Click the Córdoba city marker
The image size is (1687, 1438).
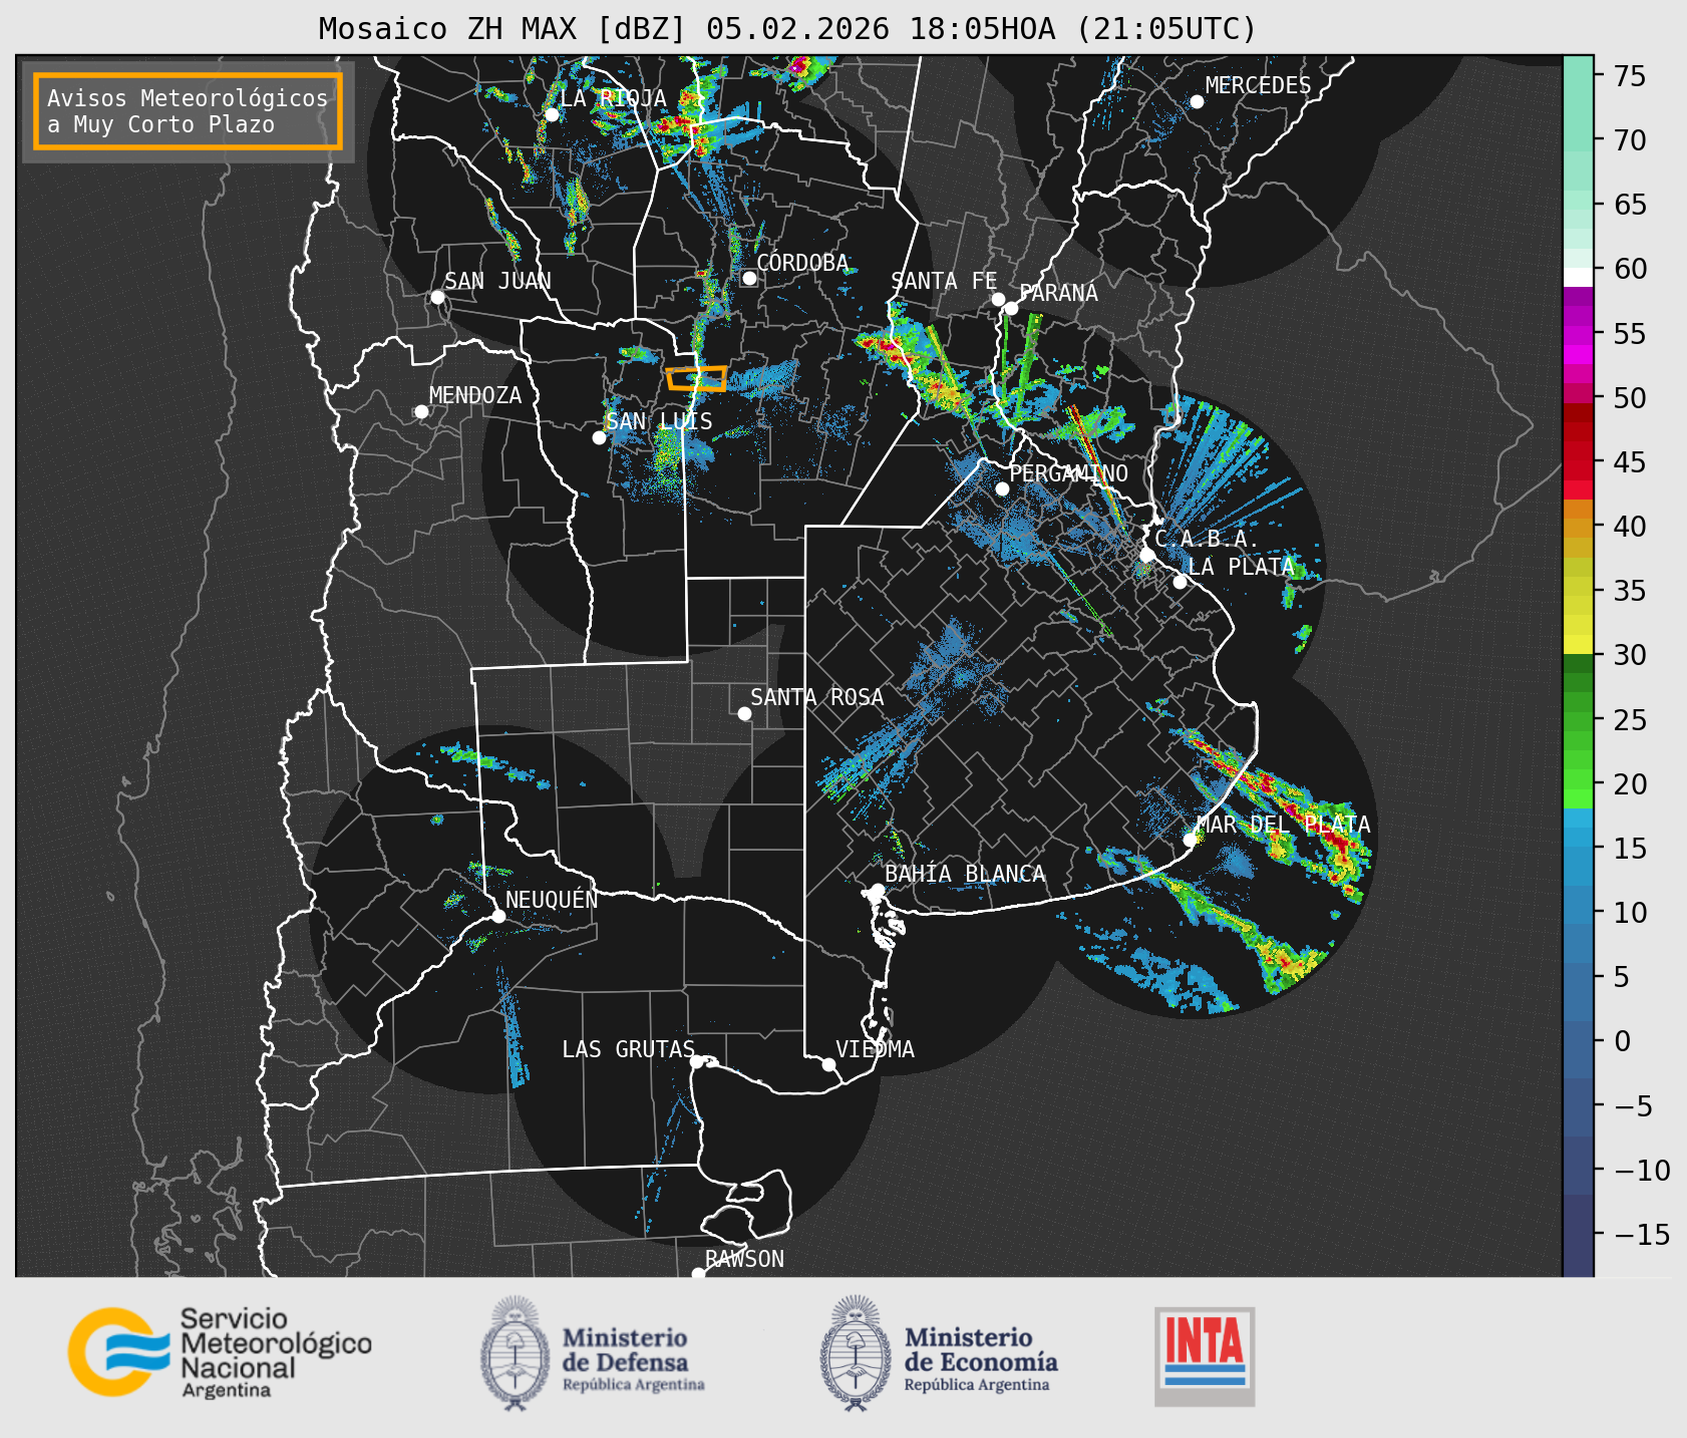point(749,278)
